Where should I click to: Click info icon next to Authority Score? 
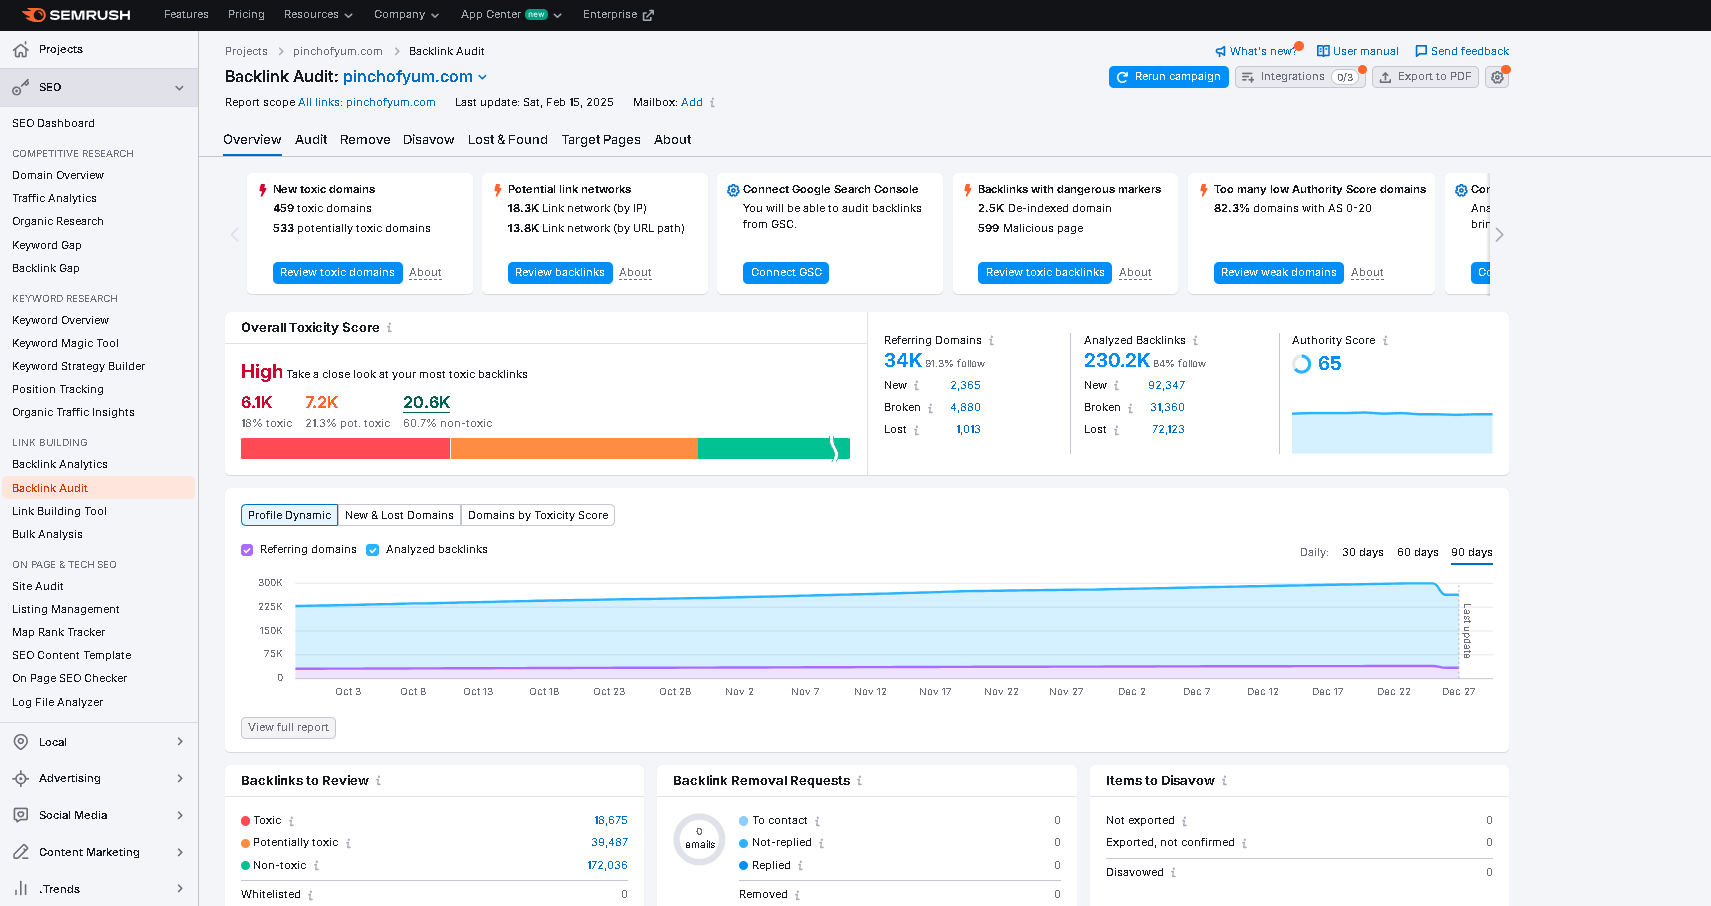1385,341
